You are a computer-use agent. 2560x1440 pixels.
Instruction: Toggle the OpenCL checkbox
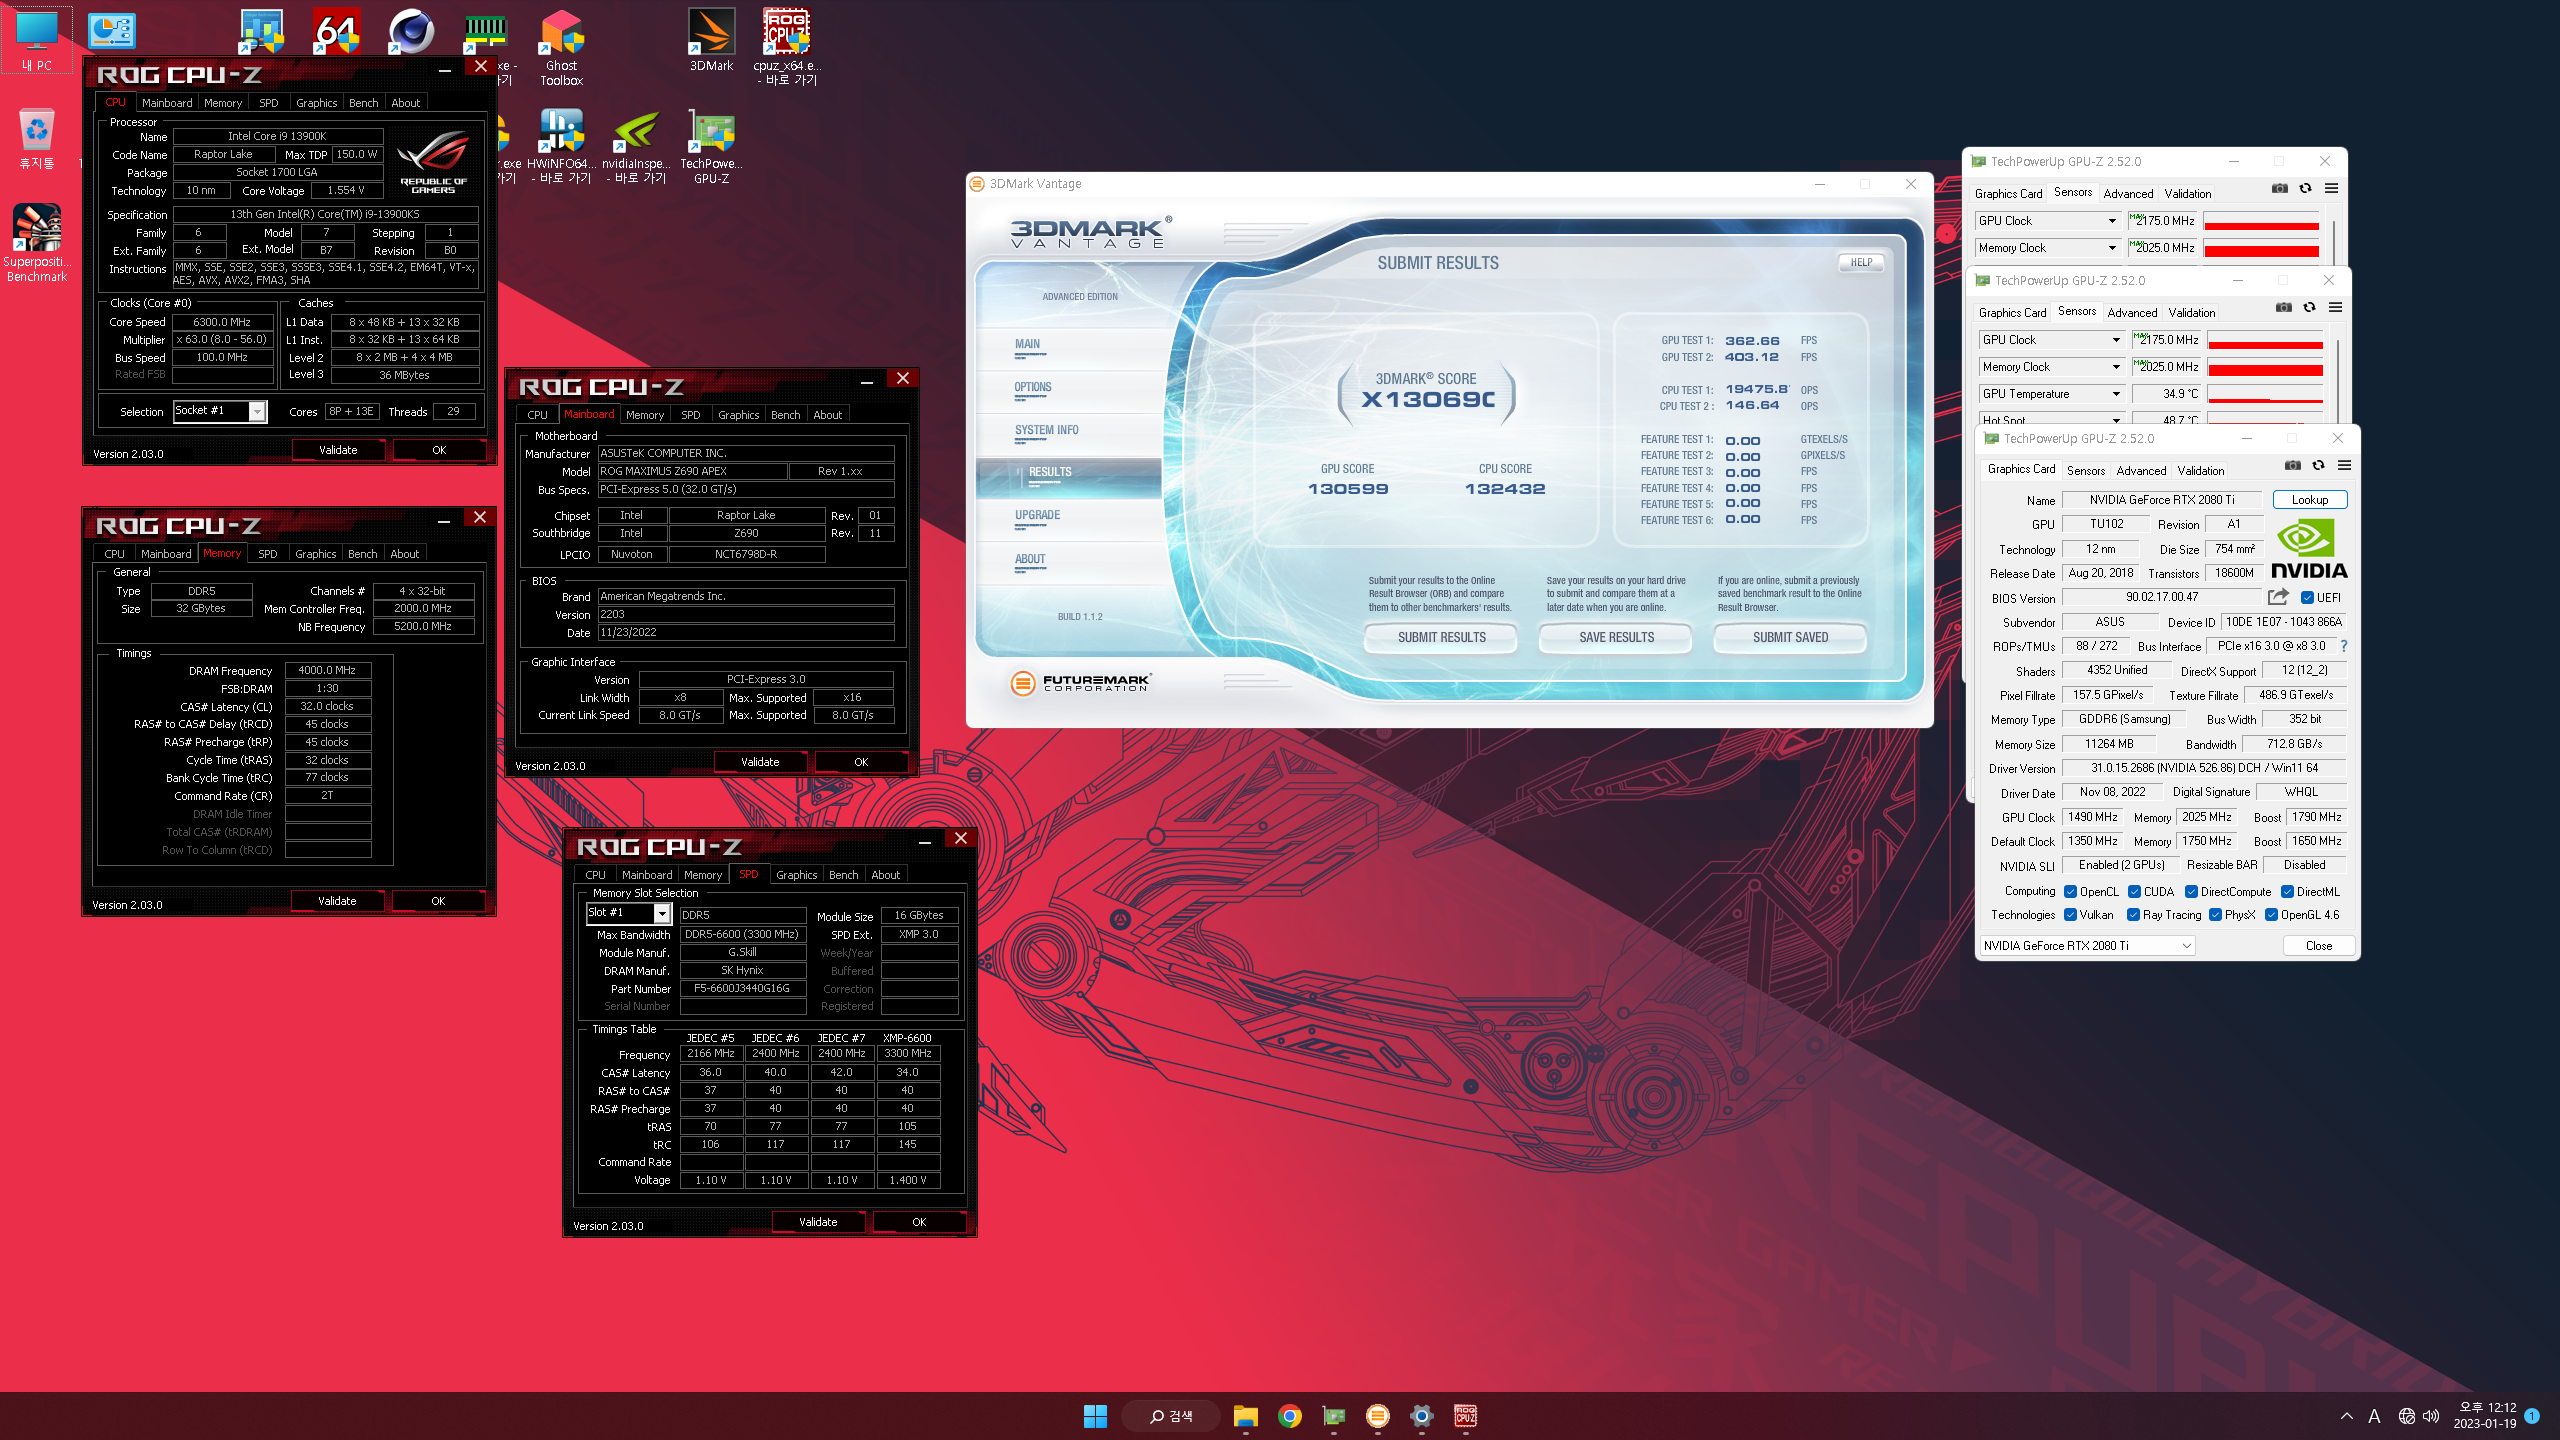click(x=2071, y=892)
